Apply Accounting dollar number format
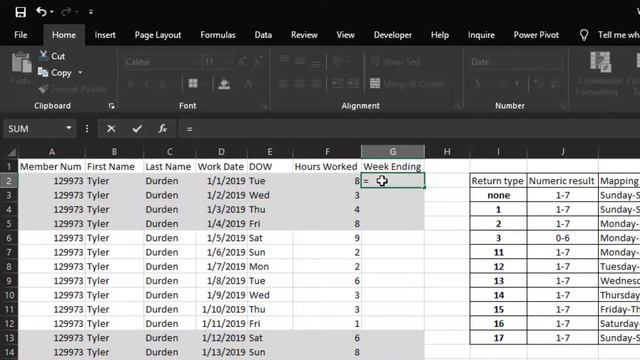This screenshot has height=360, width=640. (477, 84)
